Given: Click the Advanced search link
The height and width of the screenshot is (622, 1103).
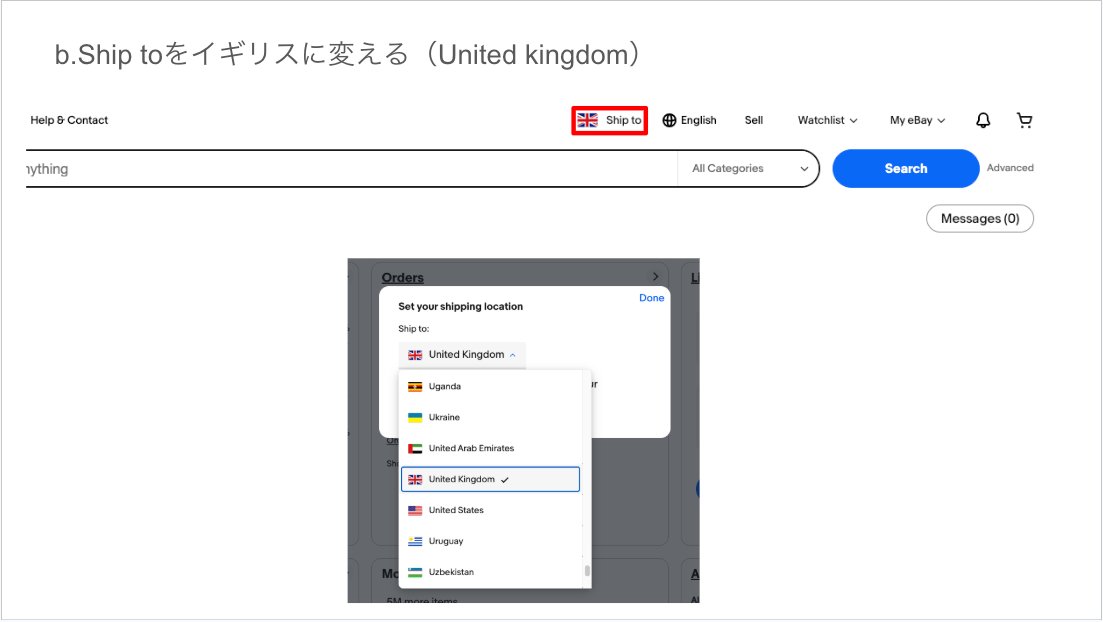Looking at the screenshot, I should tap(1010, 168).
